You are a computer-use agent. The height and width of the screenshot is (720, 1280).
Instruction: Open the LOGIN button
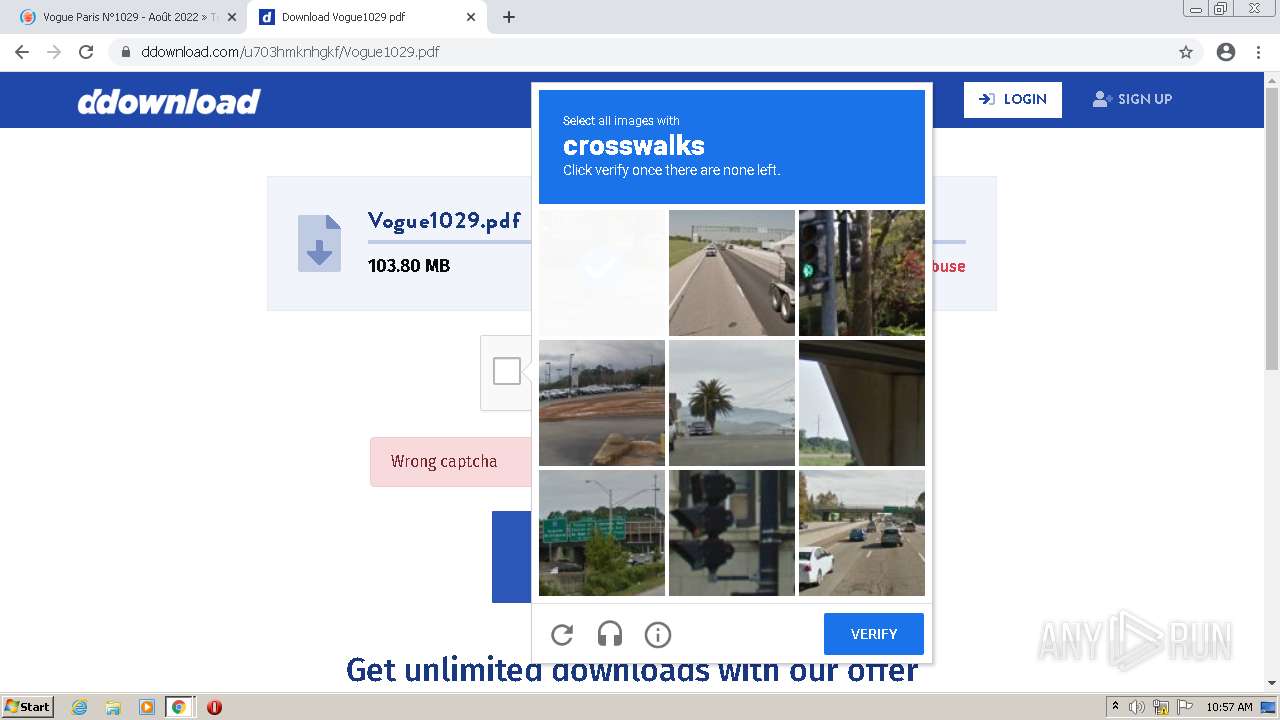point(1013,99)
